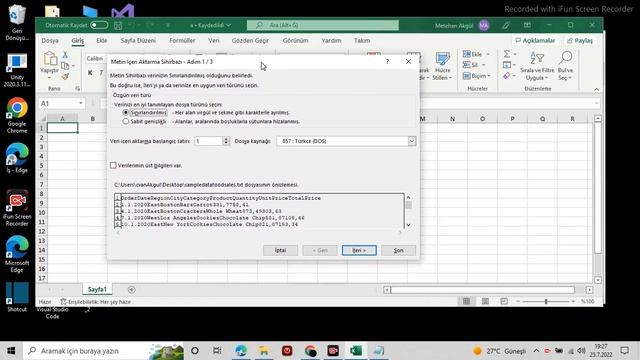Toggle the Otomatik Kaydet switch
Image resolution: width=640 pixels, height=360 pixels.
[99, 25]
